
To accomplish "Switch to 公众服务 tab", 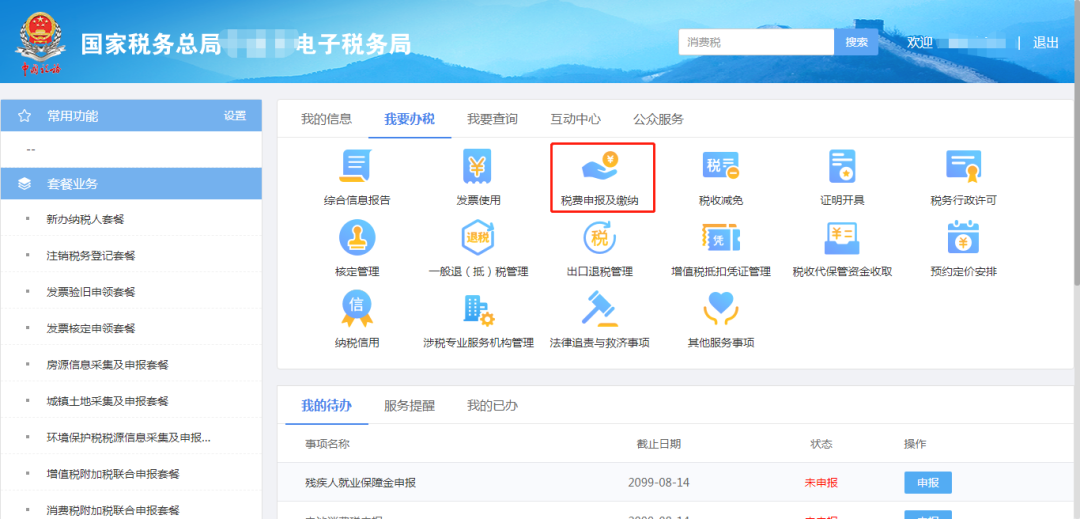I will coord(658,119).
